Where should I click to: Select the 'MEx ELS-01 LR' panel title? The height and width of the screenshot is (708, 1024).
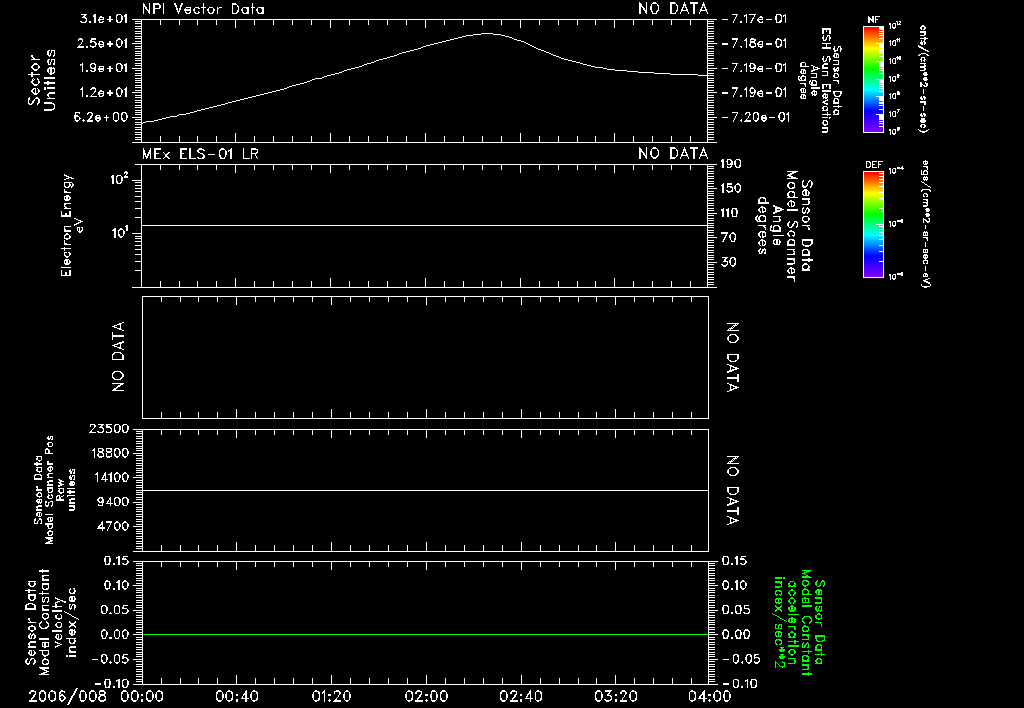pyautogui.click(x=200, y=153)
